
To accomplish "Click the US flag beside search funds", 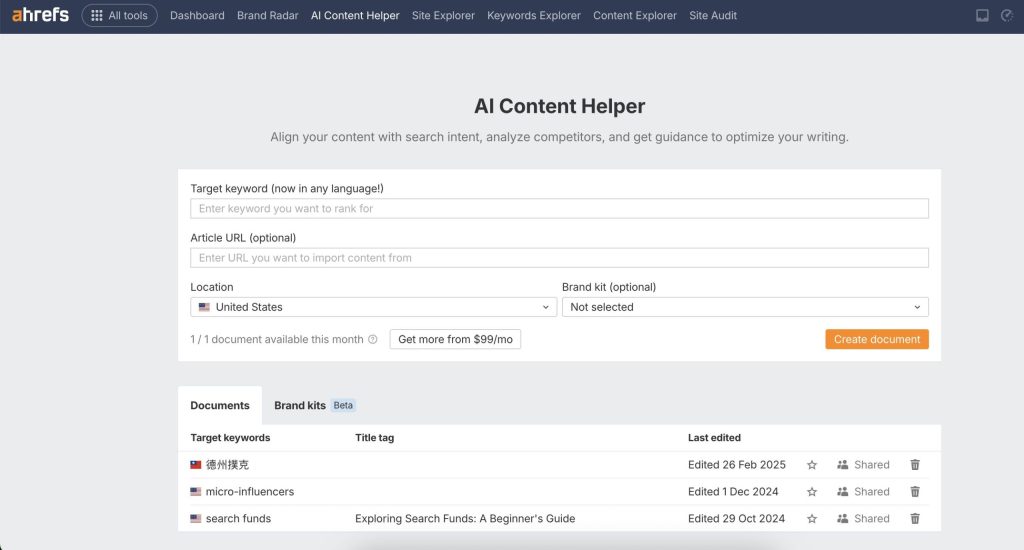I will 196,519.
